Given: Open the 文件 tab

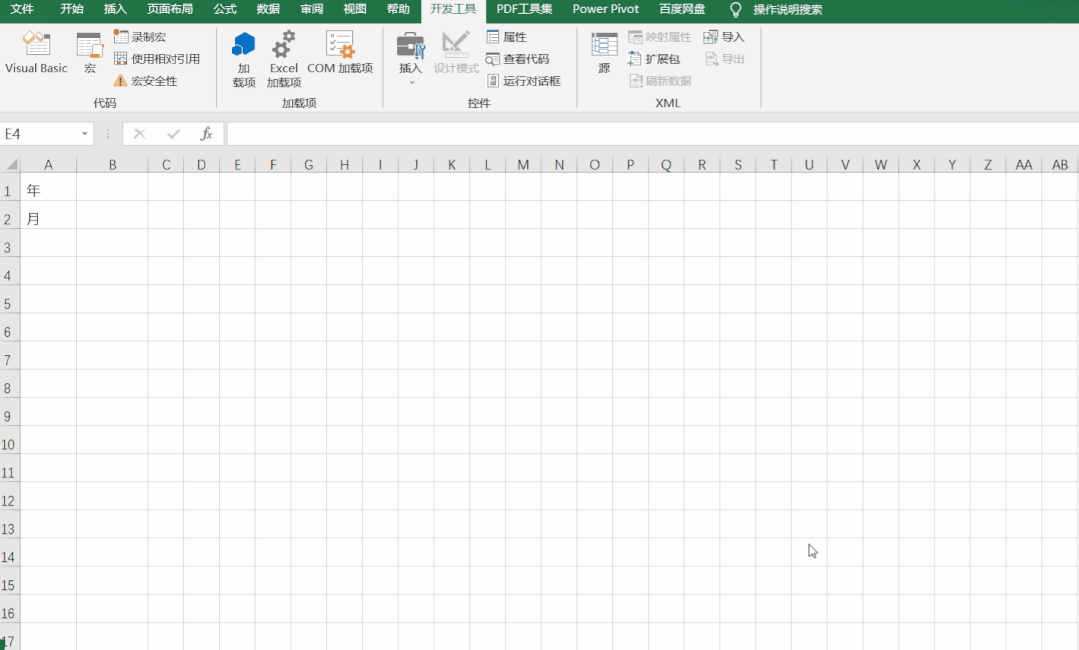Looking at the screenshot, I should (22, 9).
